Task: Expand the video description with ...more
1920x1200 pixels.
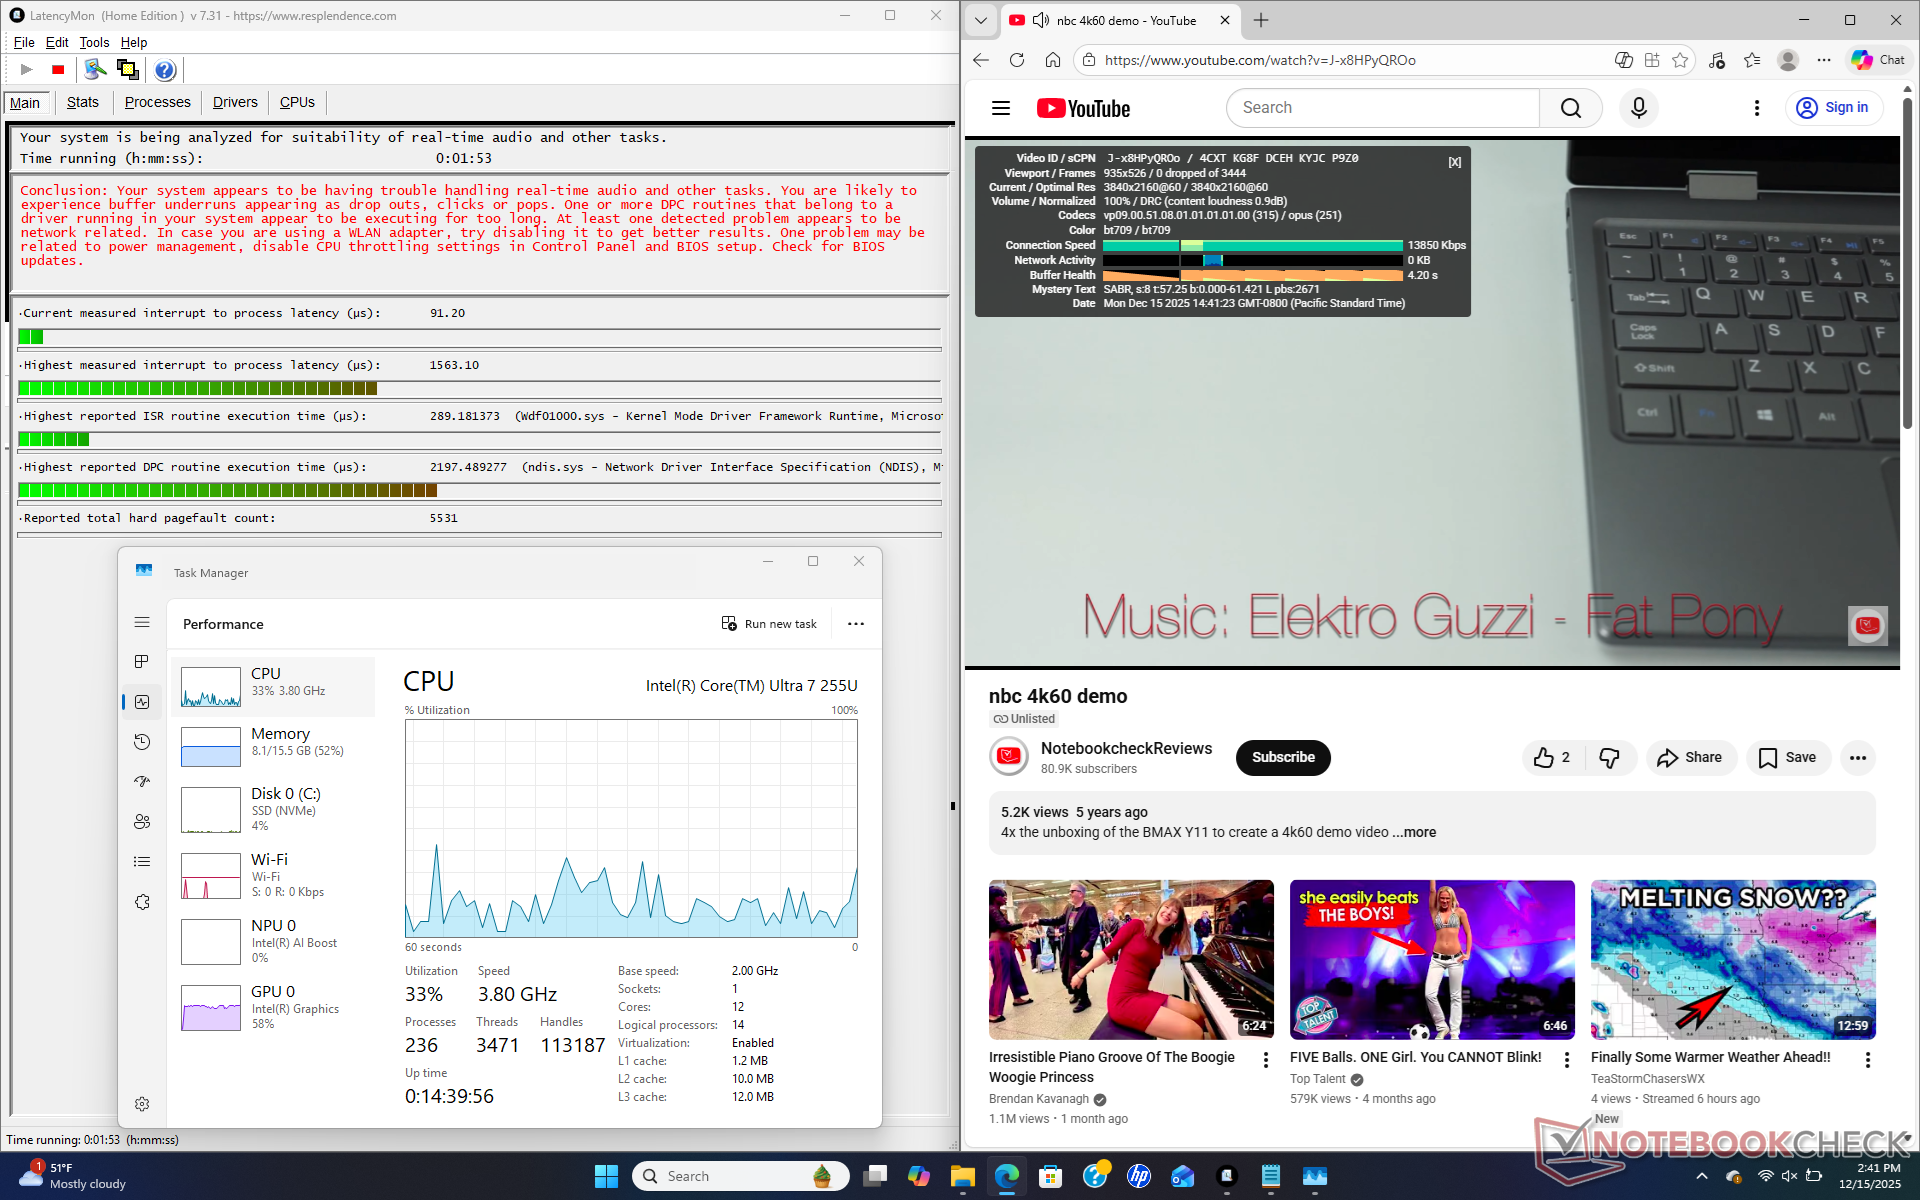Action: coord(1414,832)
